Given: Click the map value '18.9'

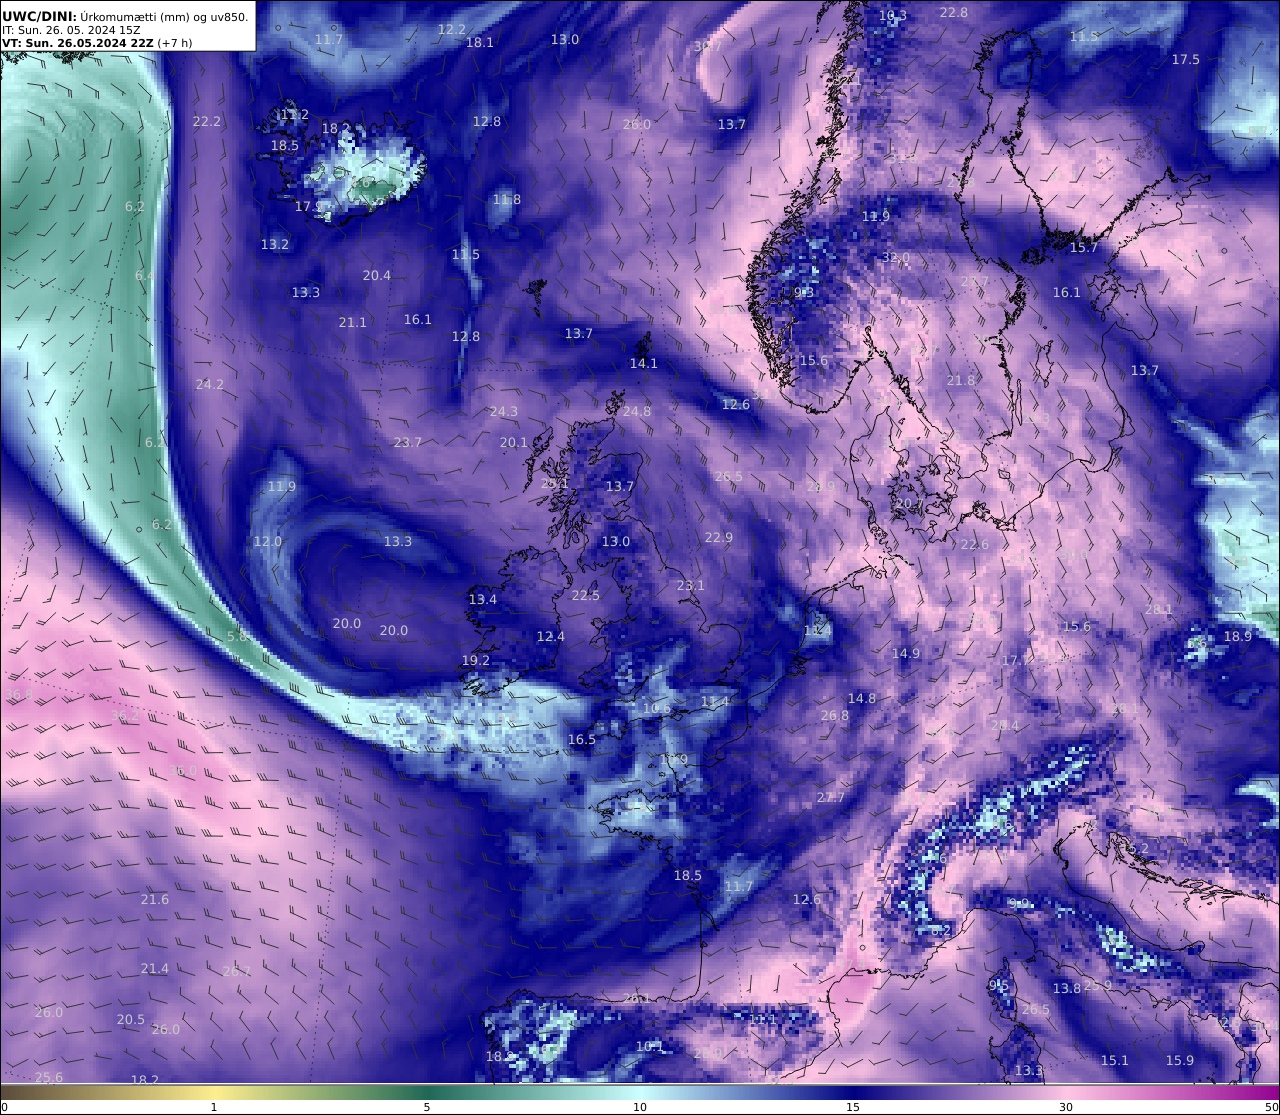Looking at the screenshot, I should 1238,637.
